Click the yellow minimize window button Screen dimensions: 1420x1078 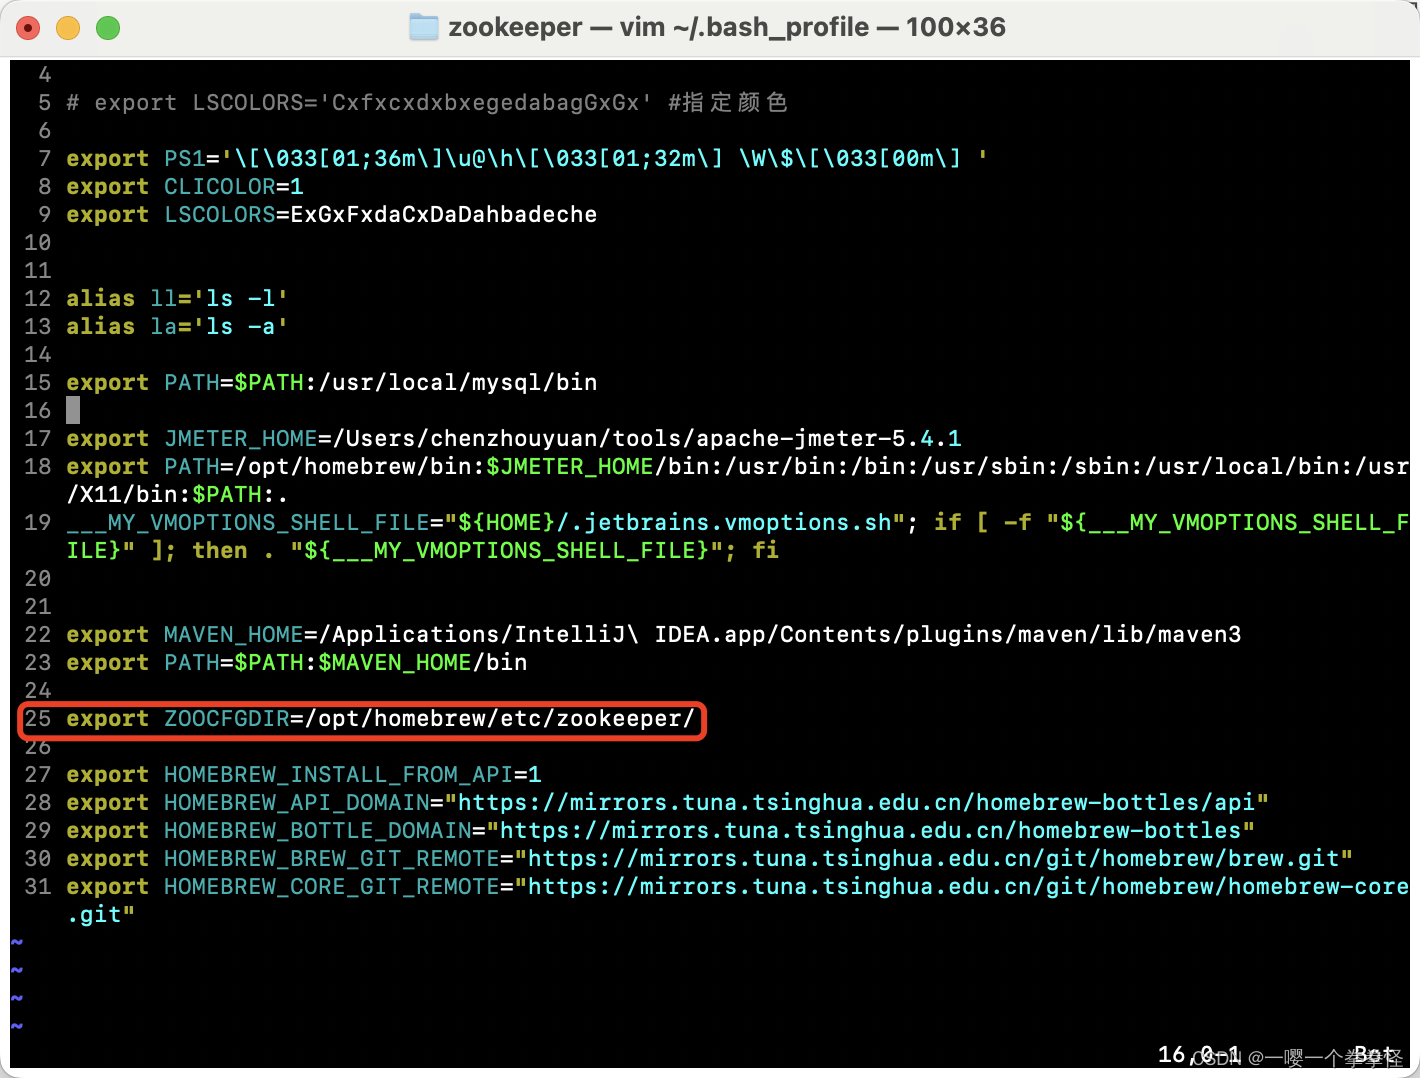pyautogui.click(x=68, y=28)
